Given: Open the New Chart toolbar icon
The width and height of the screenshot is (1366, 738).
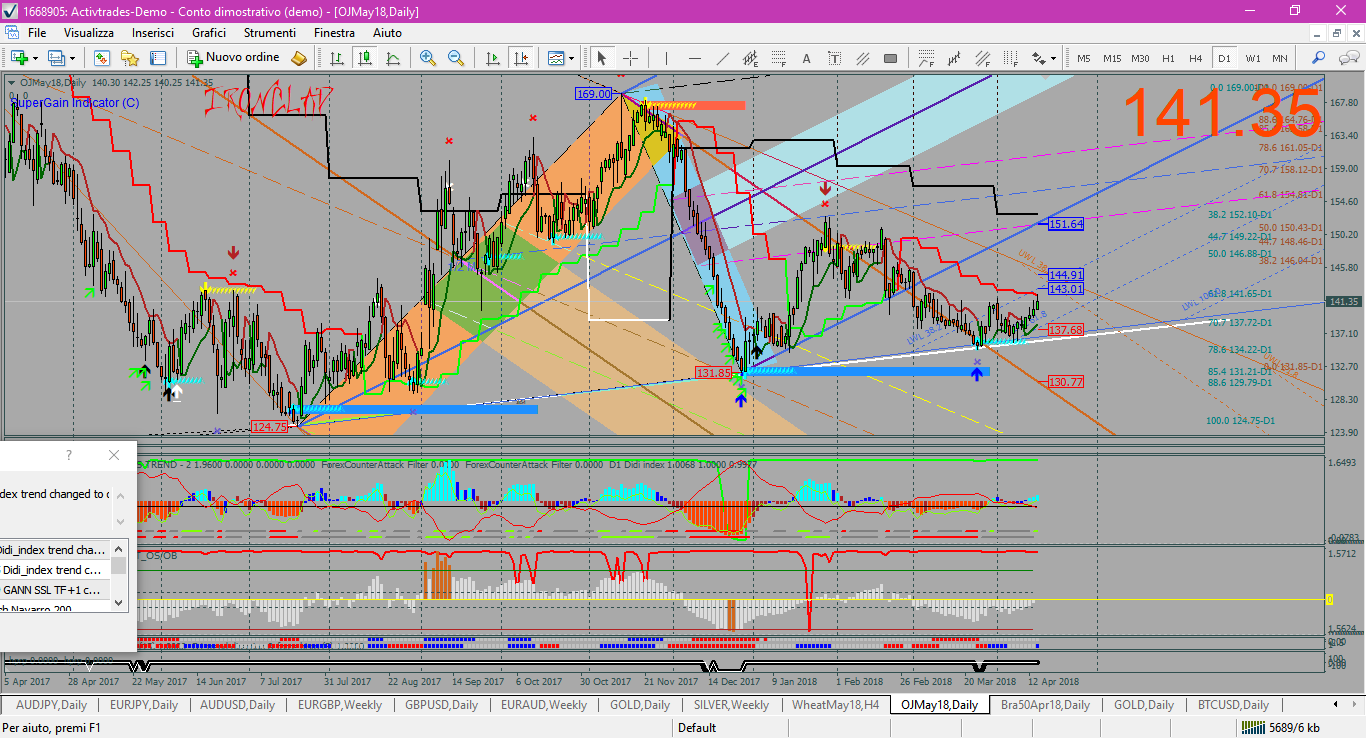Looking at the screenshot, I should click(19, 58).
